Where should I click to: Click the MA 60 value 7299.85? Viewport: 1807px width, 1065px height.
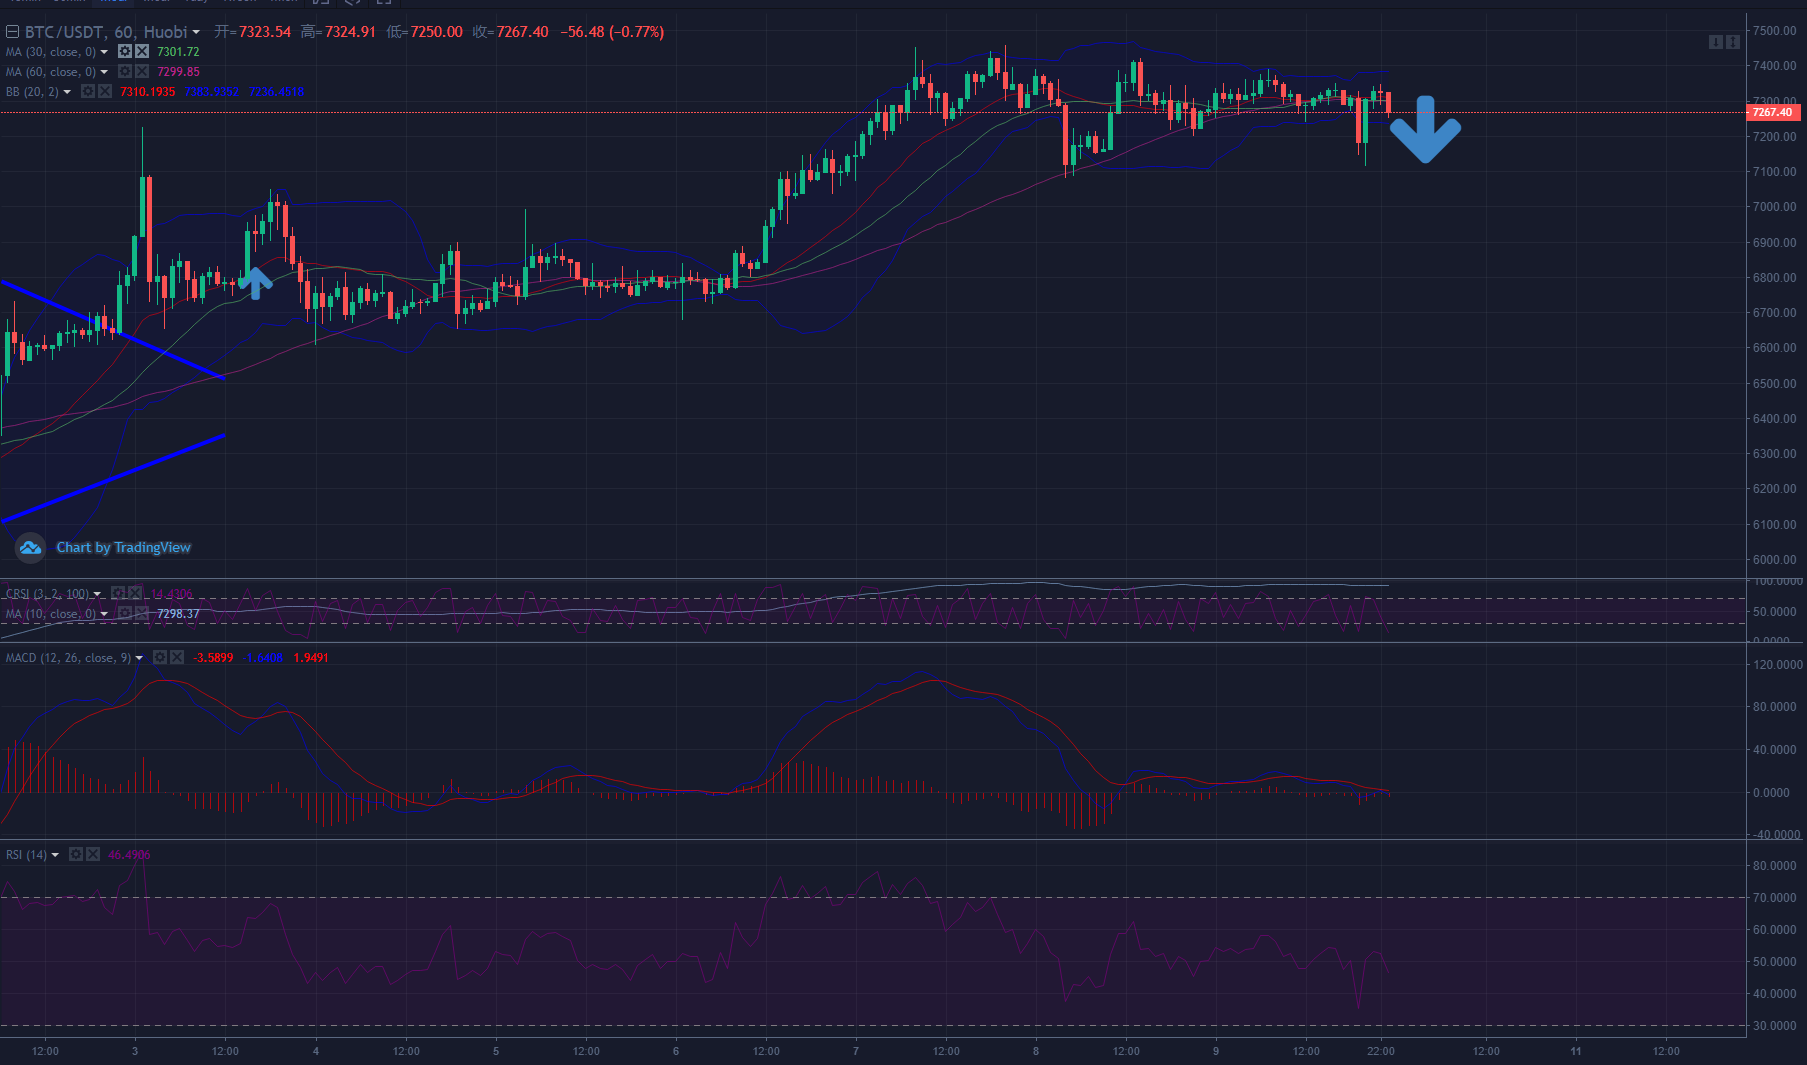tap(178, 72)
